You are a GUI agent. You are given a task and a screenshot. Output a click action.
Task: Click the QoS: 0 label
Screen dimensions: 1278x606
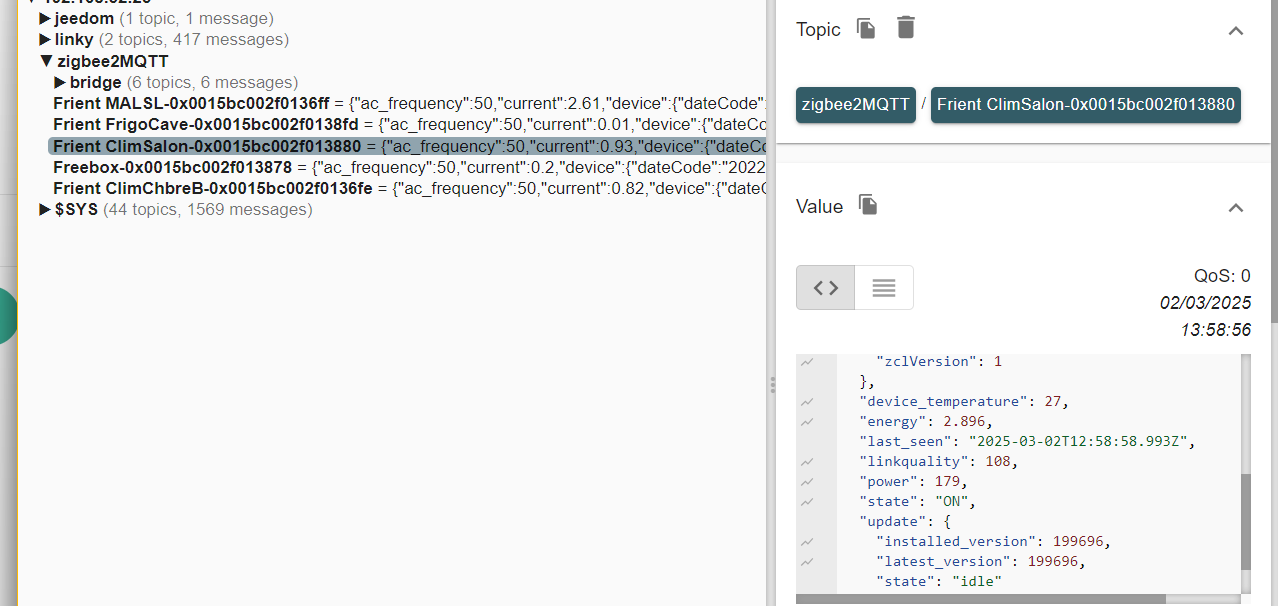[1222, 276]
